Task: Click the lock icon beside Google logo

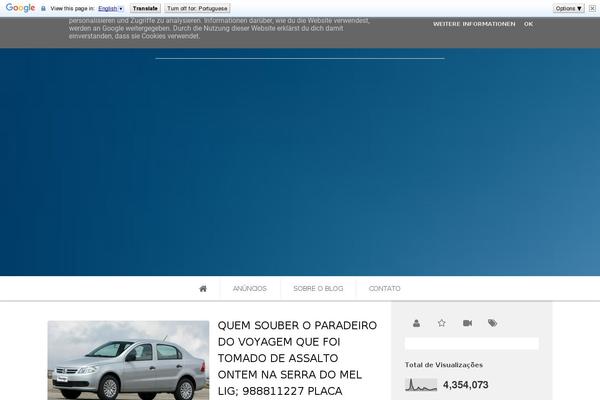Action: point(43,8)
